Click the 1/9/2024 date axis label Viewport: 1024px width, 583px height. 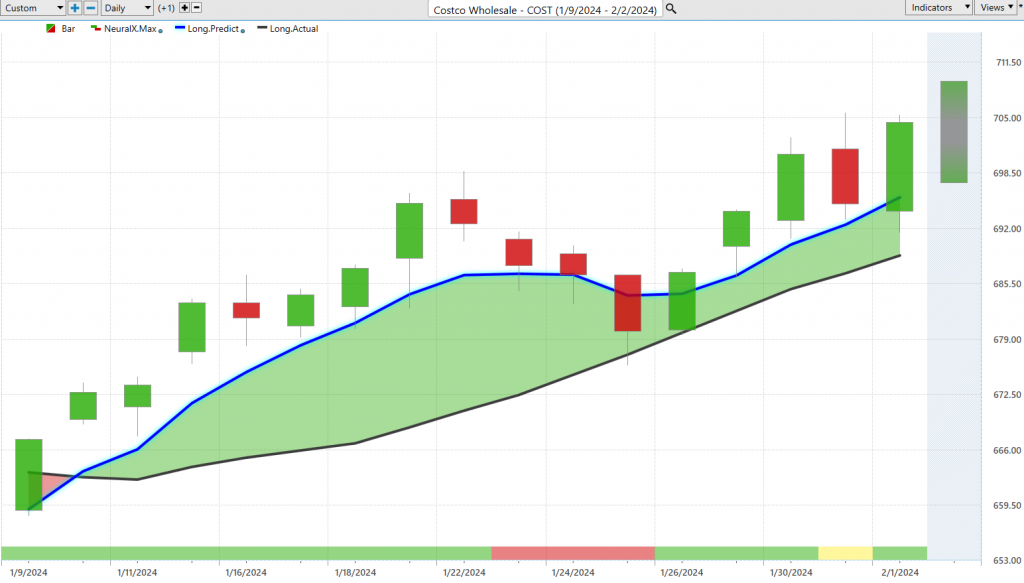(29, 573)
